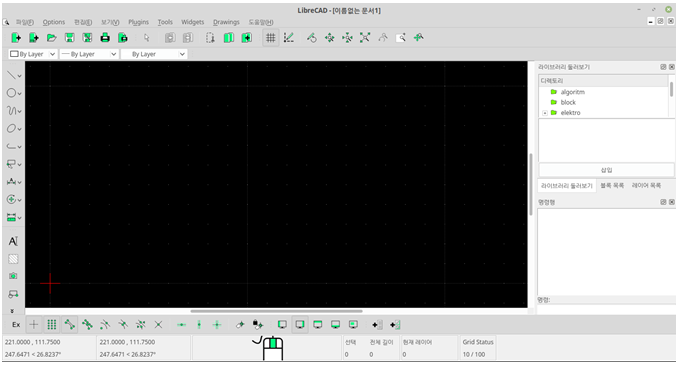
Task: Select the Insert Image tool
Action: tap(13, 276)
